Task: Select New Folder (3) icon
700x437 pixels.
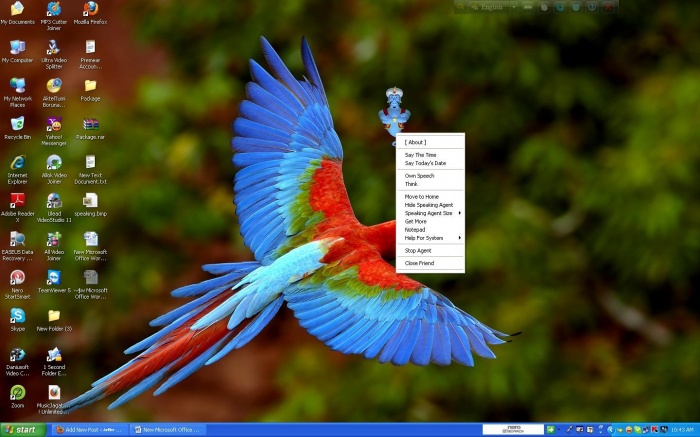Action: coord(54,320)
